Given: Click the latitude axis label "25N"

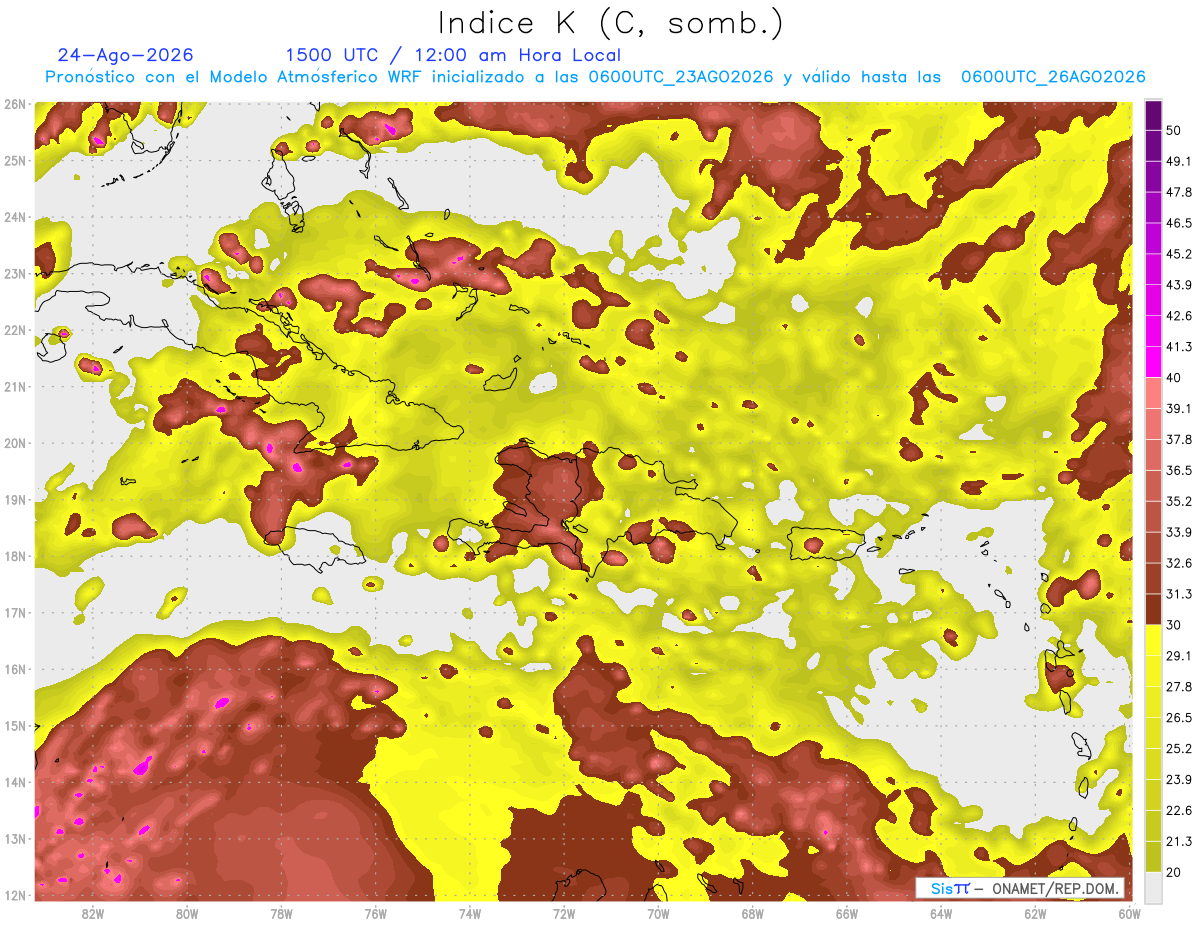Looking at the screenshot, I should (x=15, y=161).
